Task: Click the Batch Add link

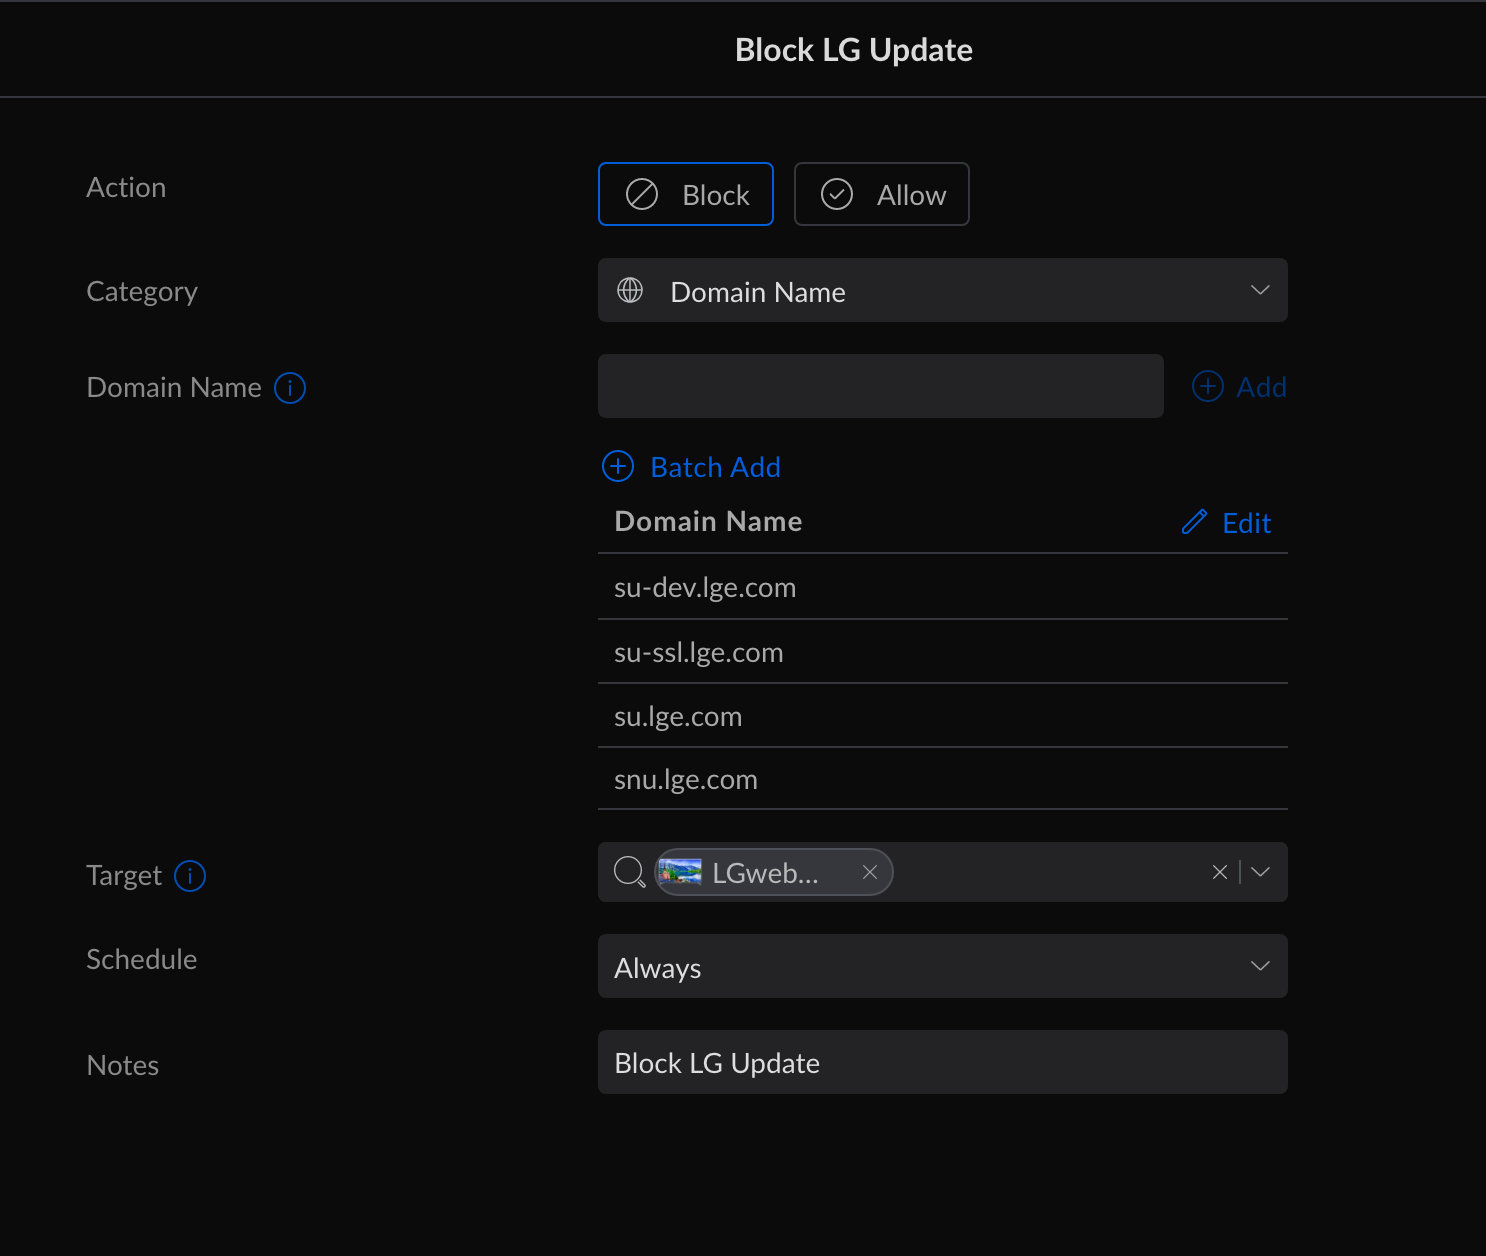Action: (x=692, y=467)
